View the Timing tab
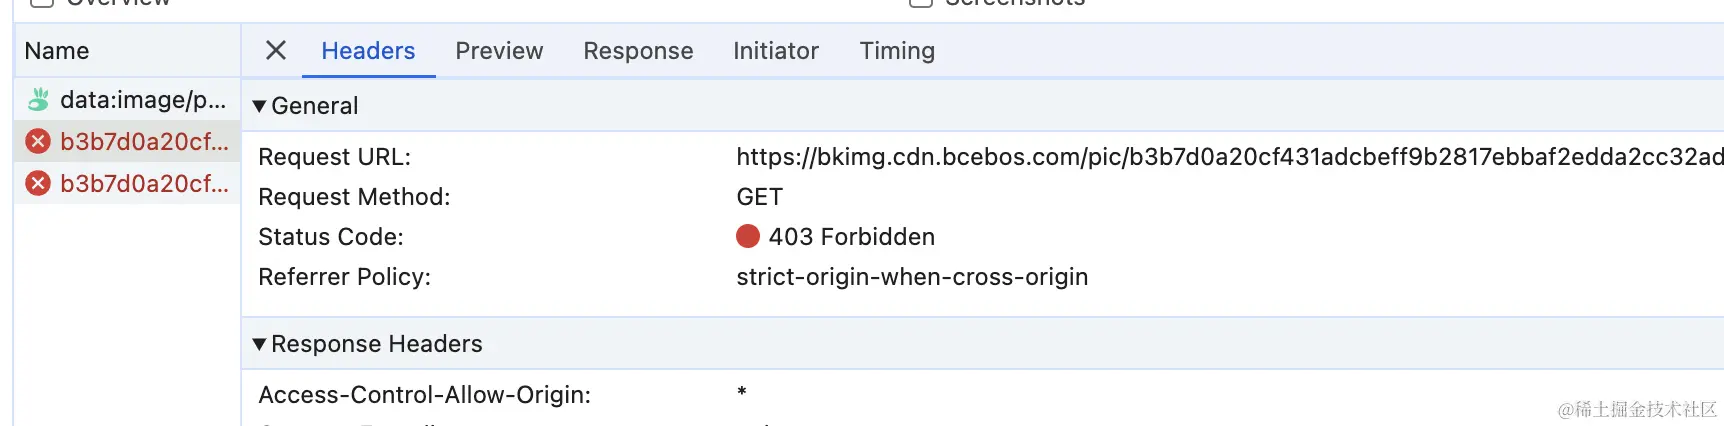The height and width of the screenshot is (426, 1724). tap(897, 51)
